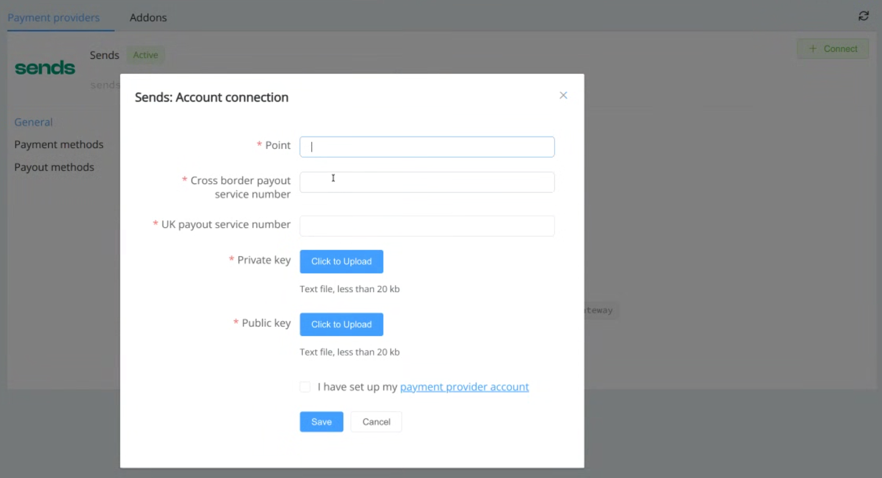Click the refresh icon in top-right corner
Image resolution: width=882 pixels, height=478 pixels.
tap(863, 16)
